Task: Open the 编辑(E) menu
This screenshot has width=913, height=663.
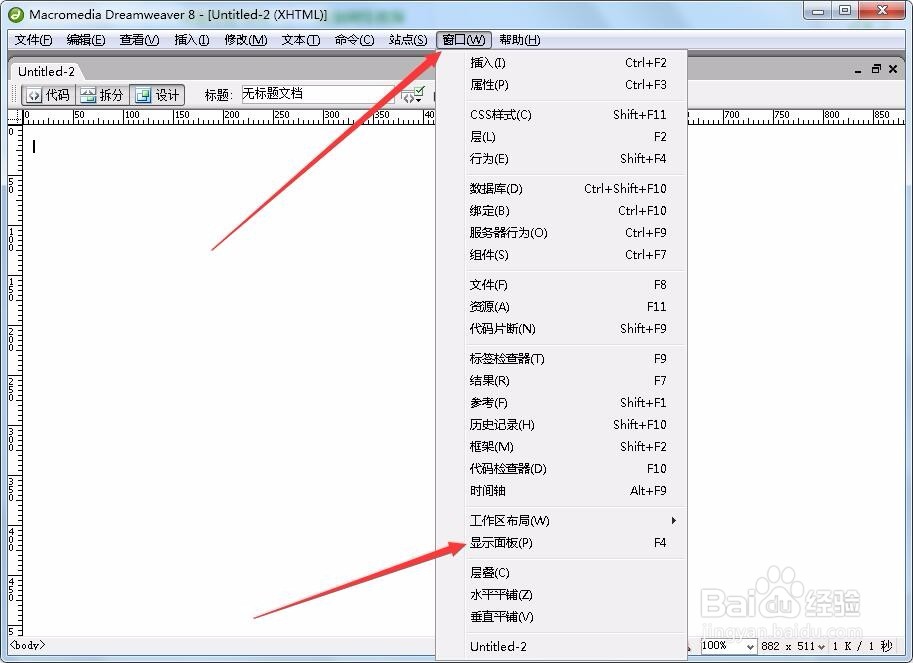Action: 86,40
